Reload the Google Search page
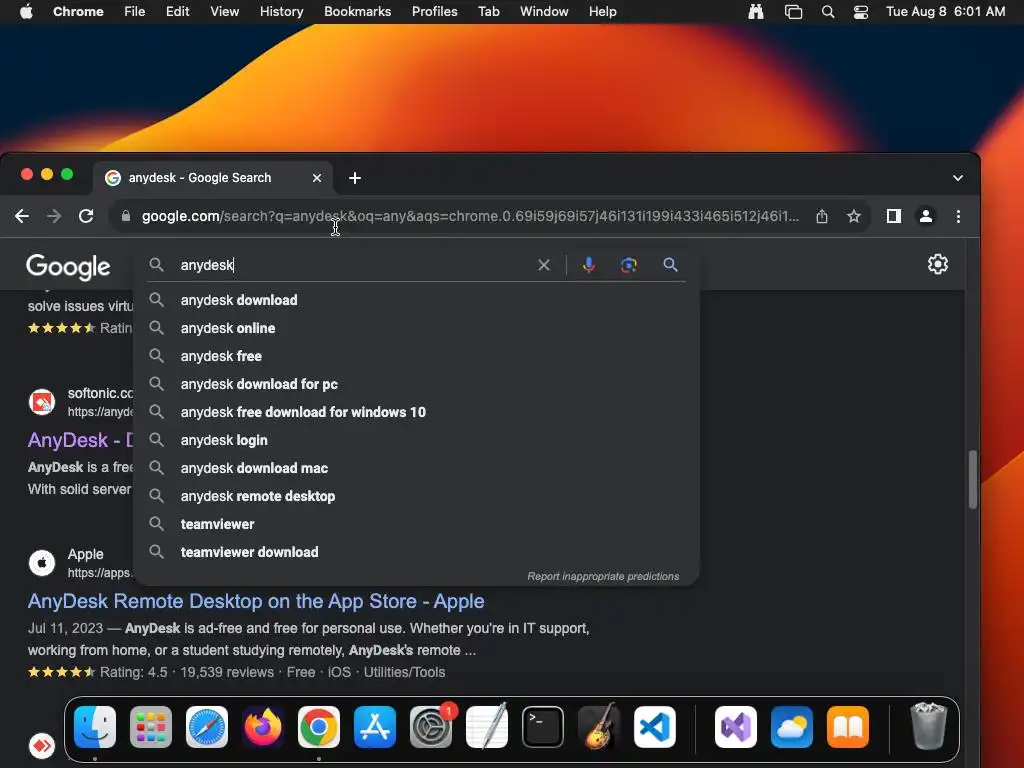The width and height of the screenshot is (1024, 768). click(86, 216)
